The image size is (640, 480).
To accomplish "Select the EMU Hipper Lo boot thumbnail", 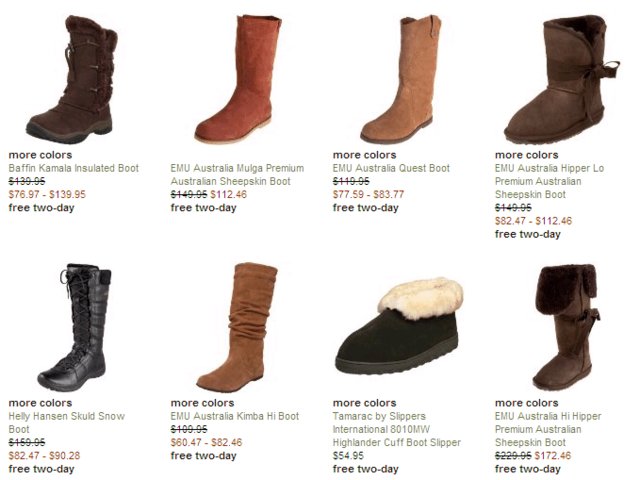I will tap(562, 80).
